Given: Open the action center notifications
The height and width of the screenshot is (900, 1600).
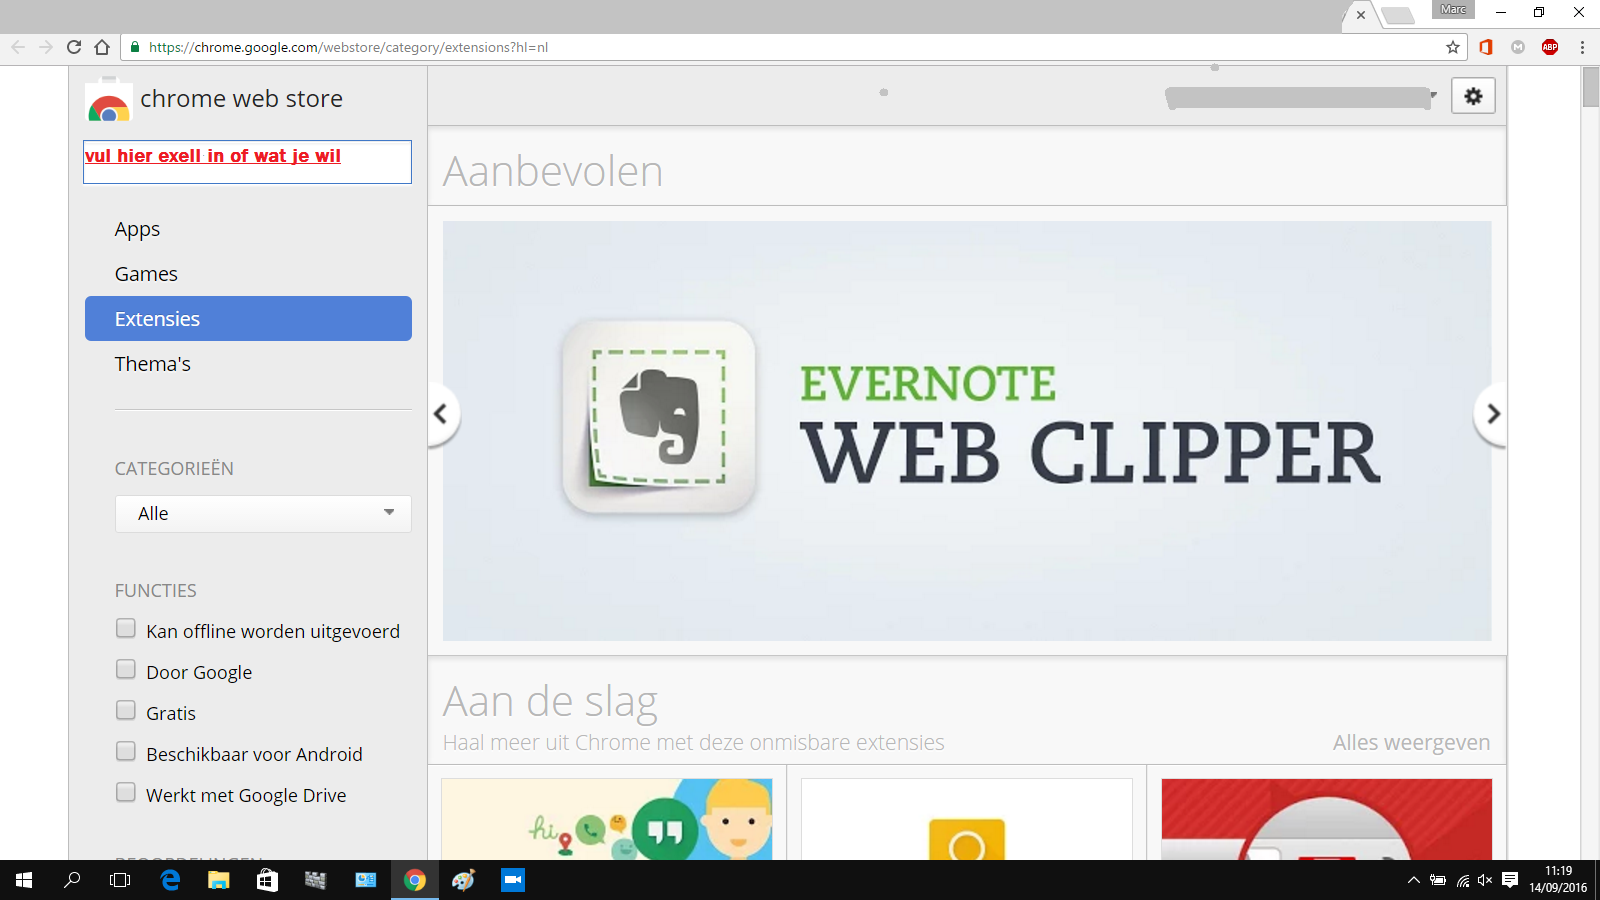Looking at the screenshot, I should 1510,880.
